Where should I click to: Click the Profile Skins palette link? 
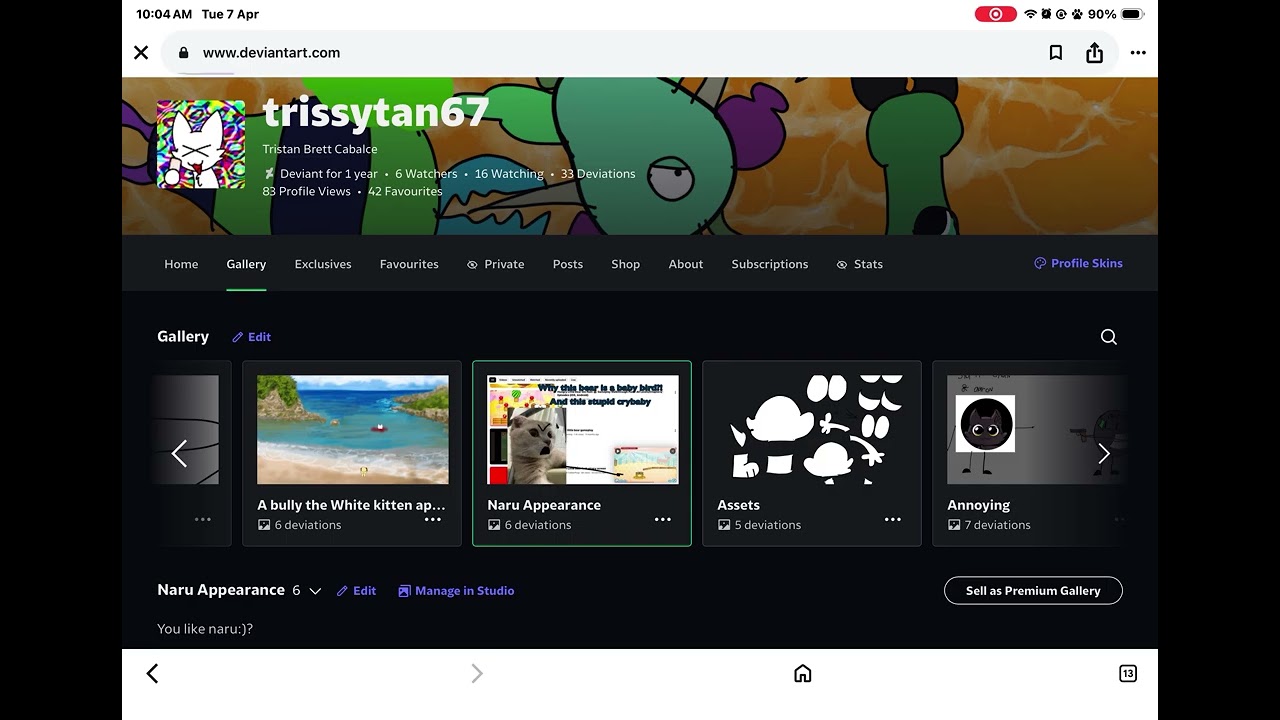(x=1078, y=264)
